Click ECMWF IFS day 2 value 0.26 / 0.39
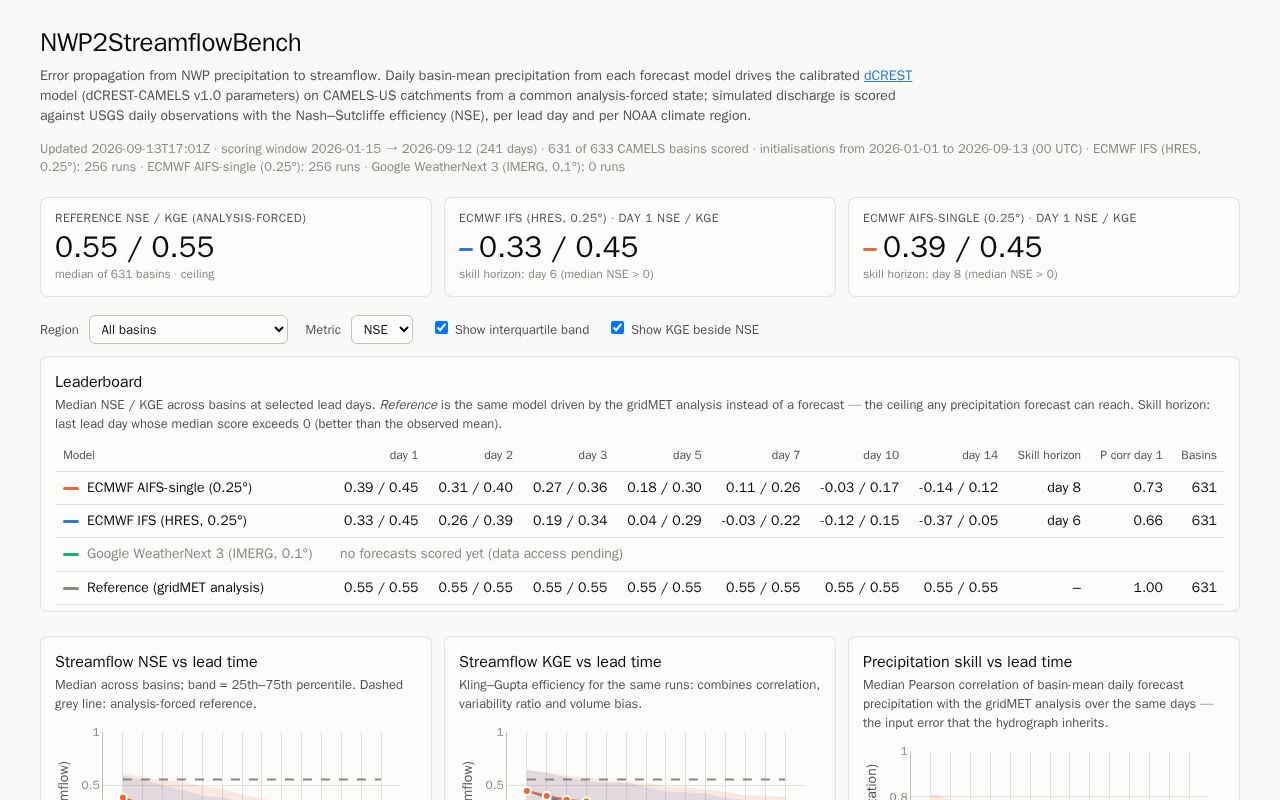Viewport: 1280px width, 800px height. (475, 521)
